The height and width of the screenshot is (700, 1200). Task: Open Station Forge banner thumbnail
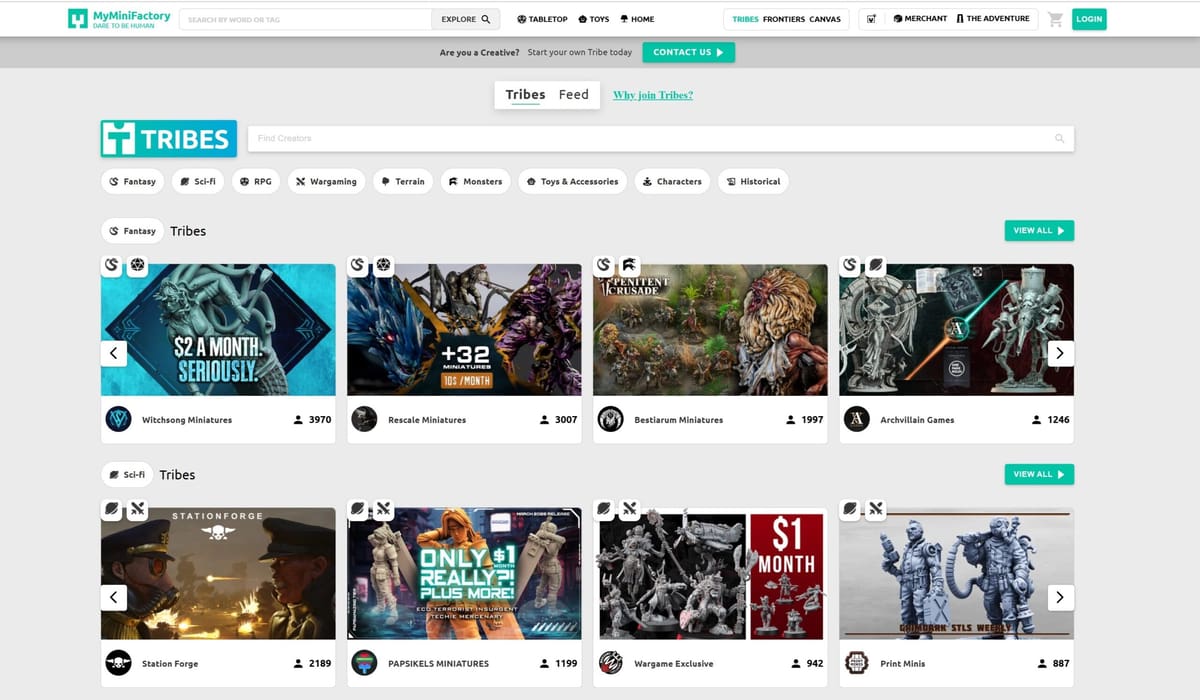(x=218, y=574)
